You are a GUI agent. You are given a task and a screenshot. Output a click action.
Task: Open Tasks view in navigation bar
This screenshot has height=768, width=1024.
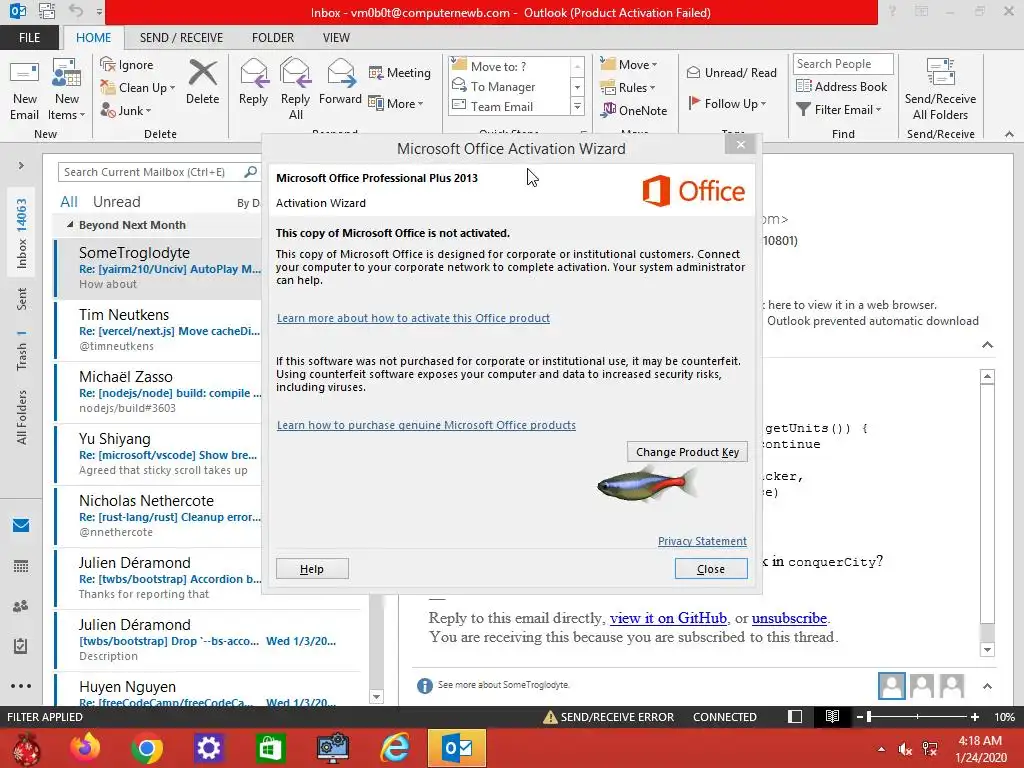21,646
